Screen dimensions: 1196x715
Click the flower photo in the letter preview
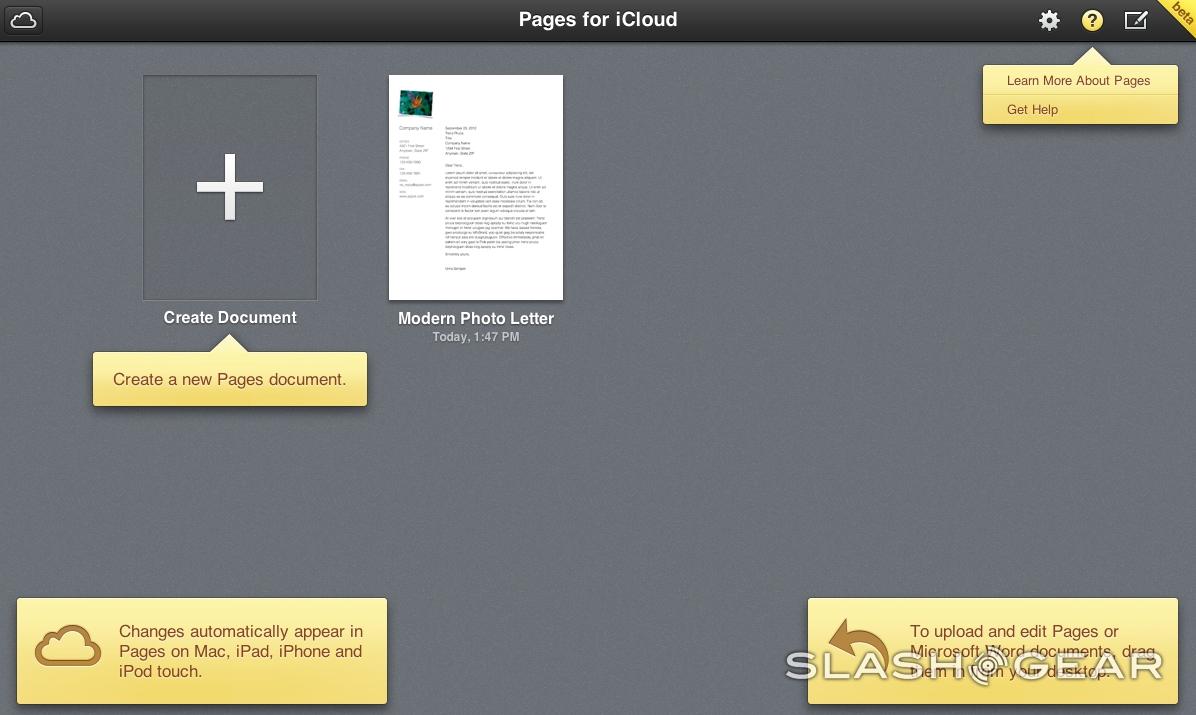point(415,102)
